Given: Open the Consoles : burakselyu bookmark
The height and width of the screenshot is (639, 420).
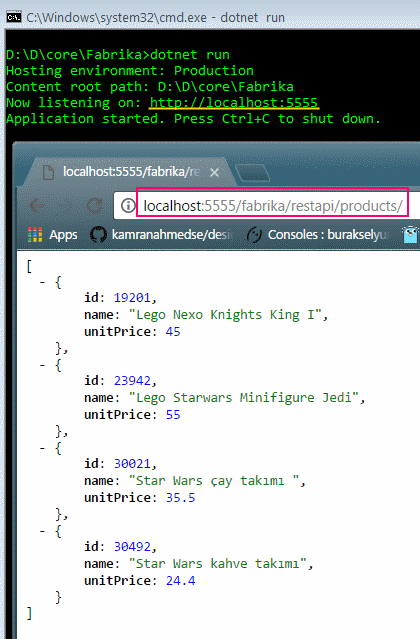Looking at the screenshot, I should 317,235.
